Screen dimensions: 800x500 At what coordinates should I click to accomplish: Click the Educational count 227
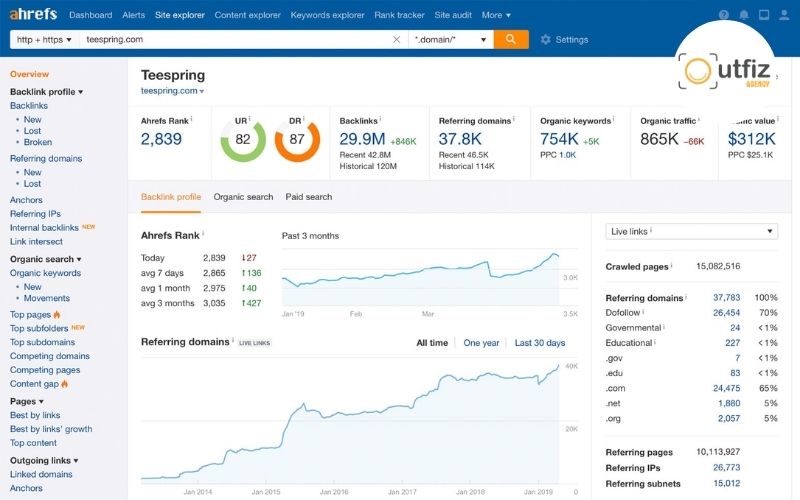(x=733, y=343)
